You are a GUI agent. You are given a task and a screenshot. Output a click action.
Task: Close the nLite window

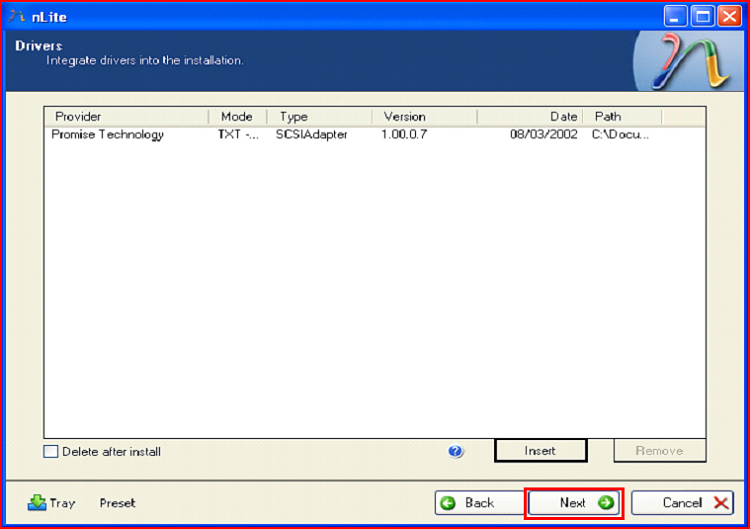[x=730, y=17]
